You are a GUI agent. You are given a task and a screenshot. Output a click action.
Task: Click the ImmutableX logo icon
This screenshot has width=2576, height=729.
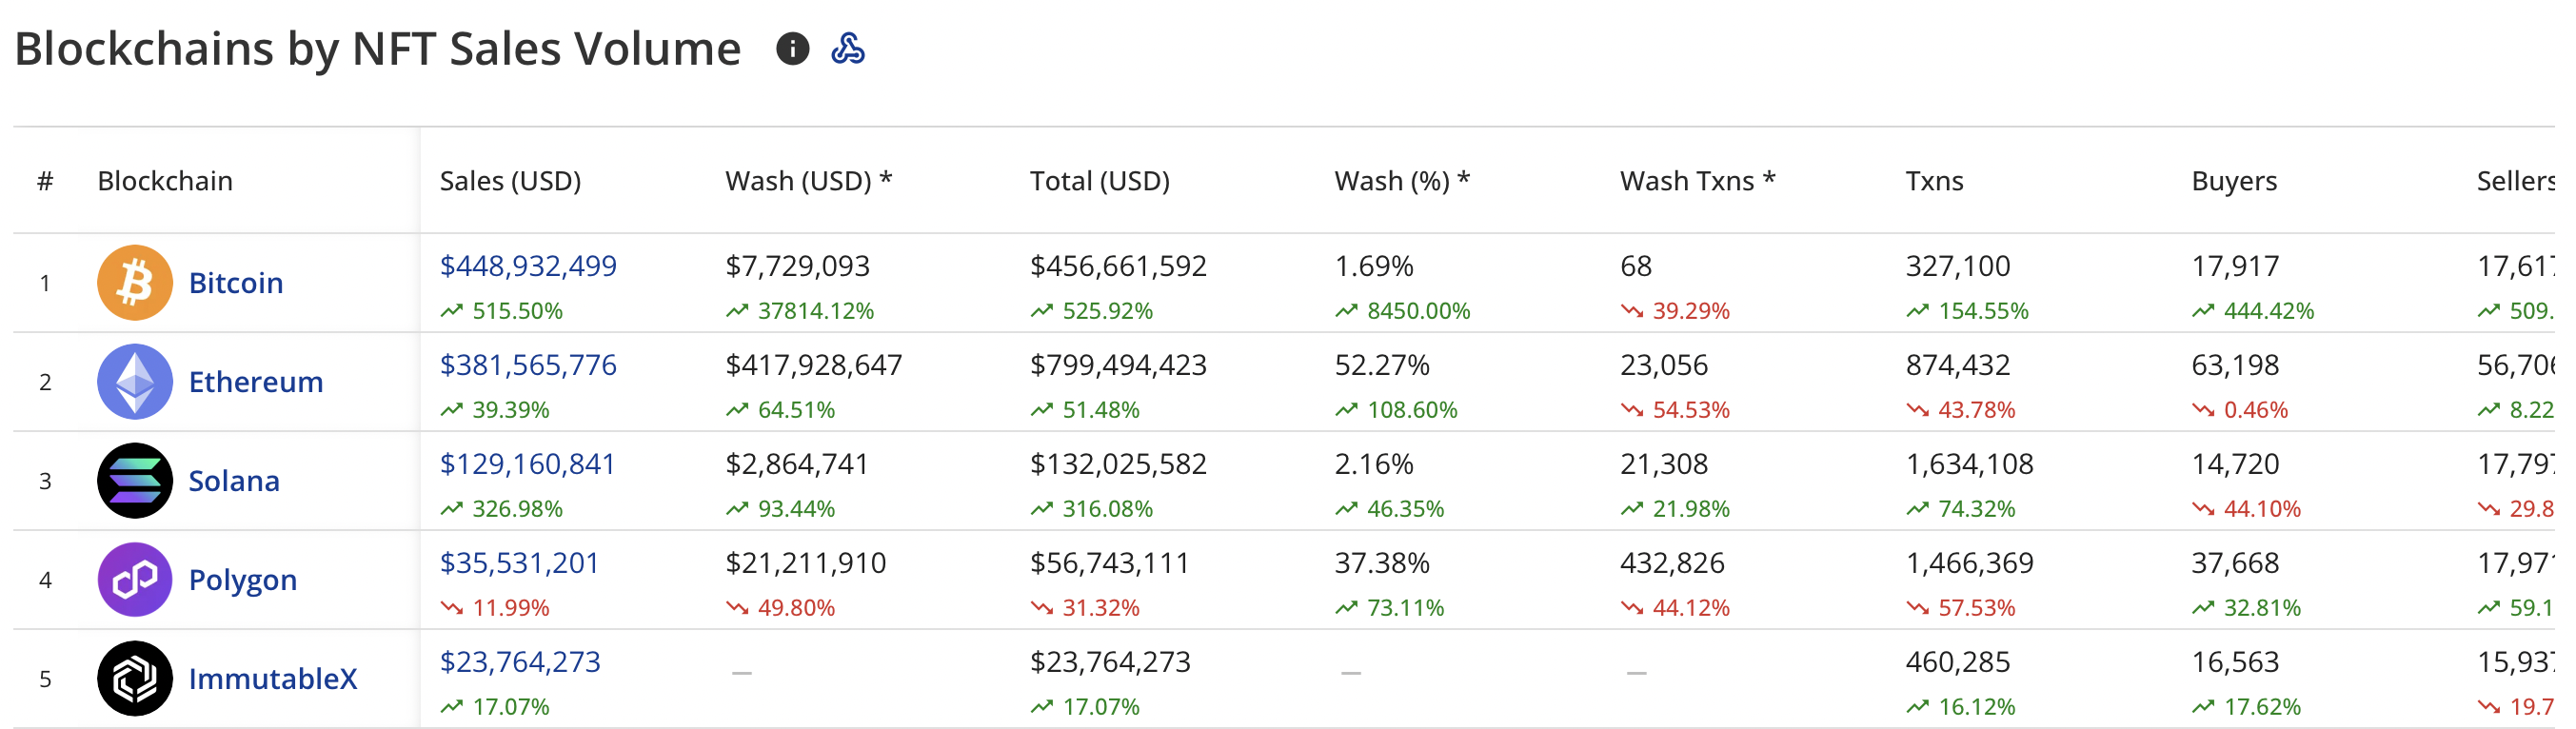[135, 679]
